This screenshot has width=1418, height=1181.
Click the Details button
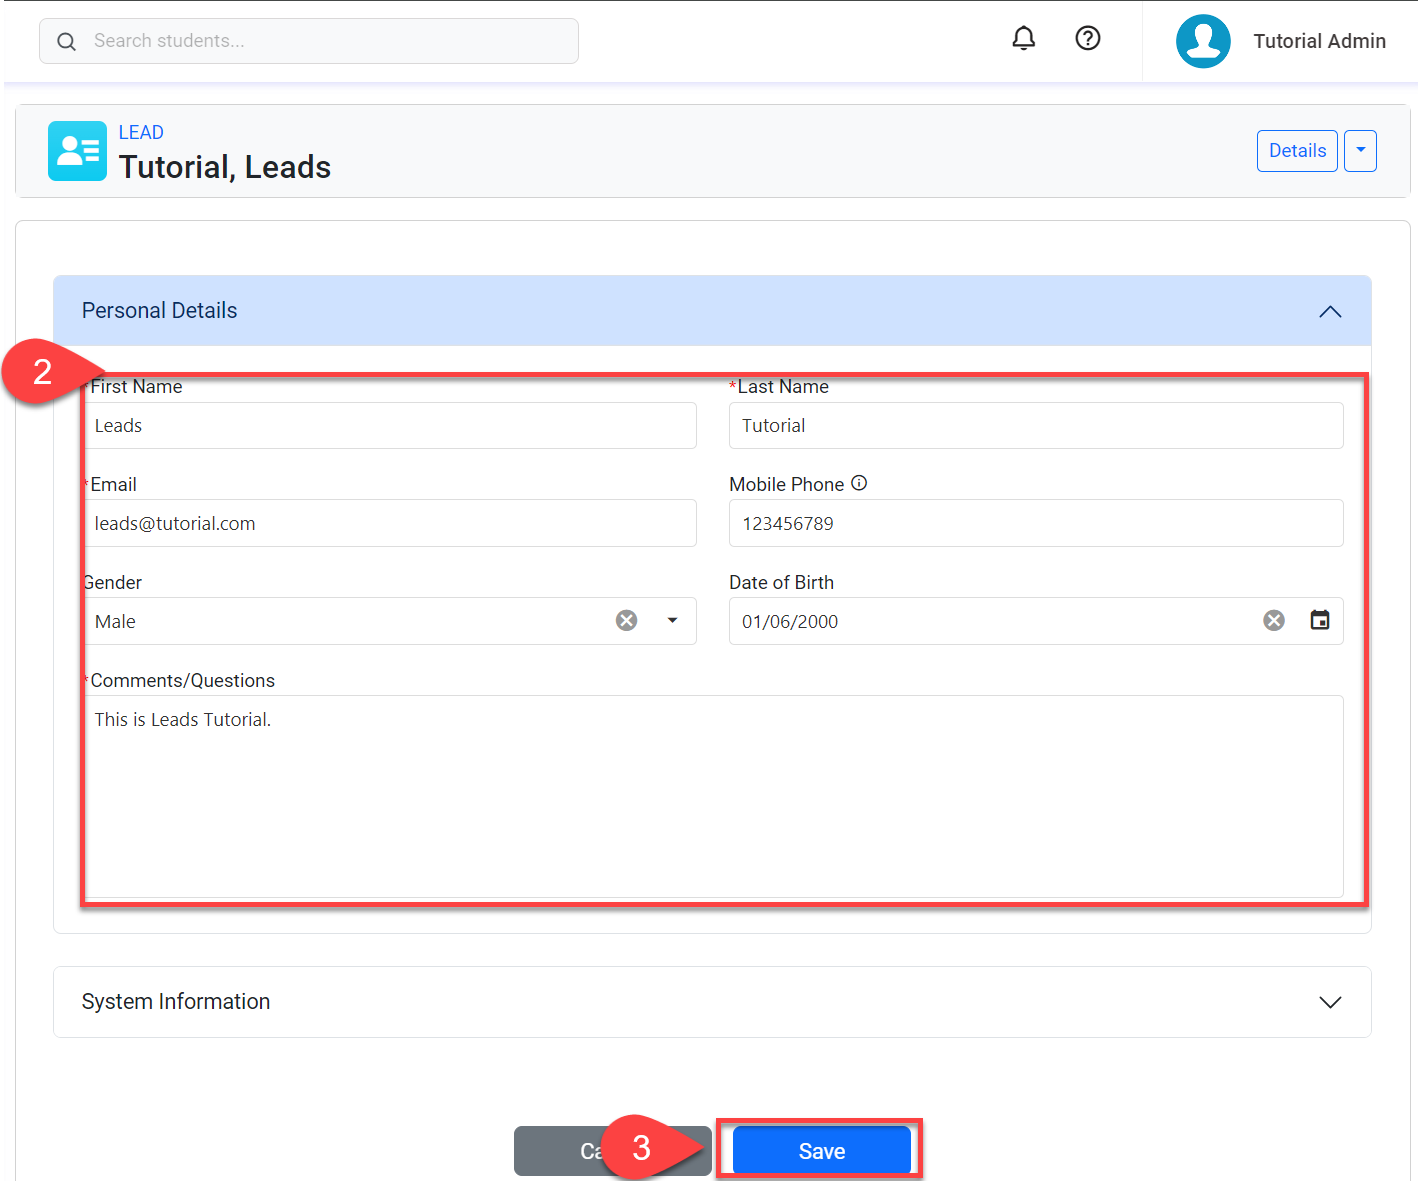1296,151
